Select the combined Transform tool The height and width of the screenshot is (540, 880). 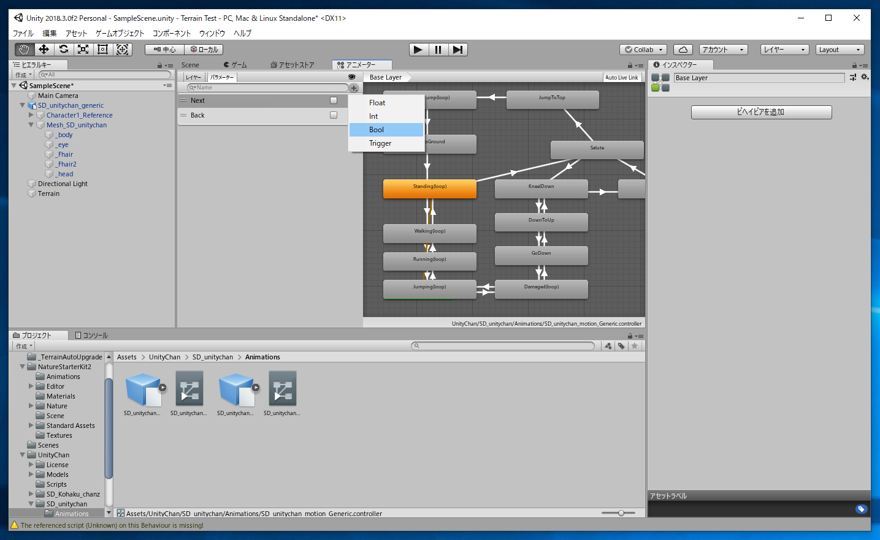[122, 49]
